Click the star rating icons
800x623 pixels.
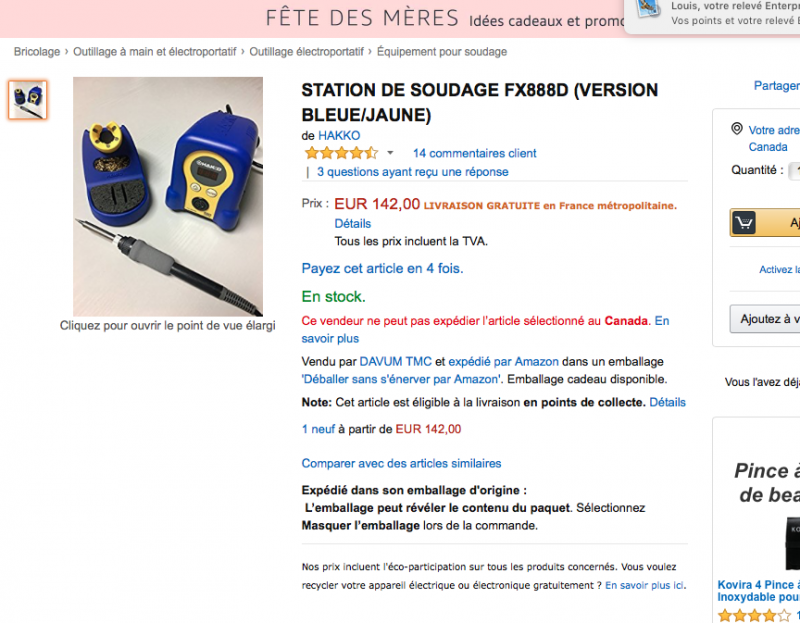(341, 153)
